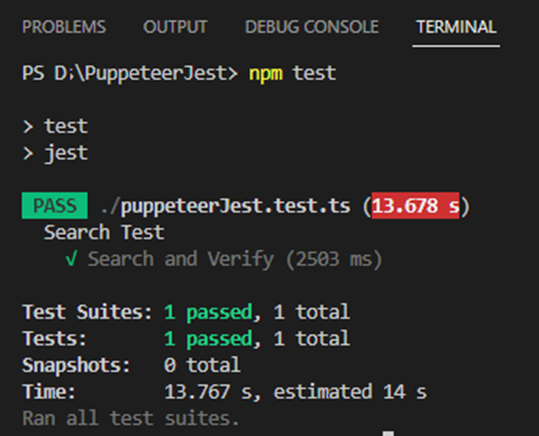
Task: Click the 'PS D:\PuppeteerJest>' prompt
Action: click(130, 73)
